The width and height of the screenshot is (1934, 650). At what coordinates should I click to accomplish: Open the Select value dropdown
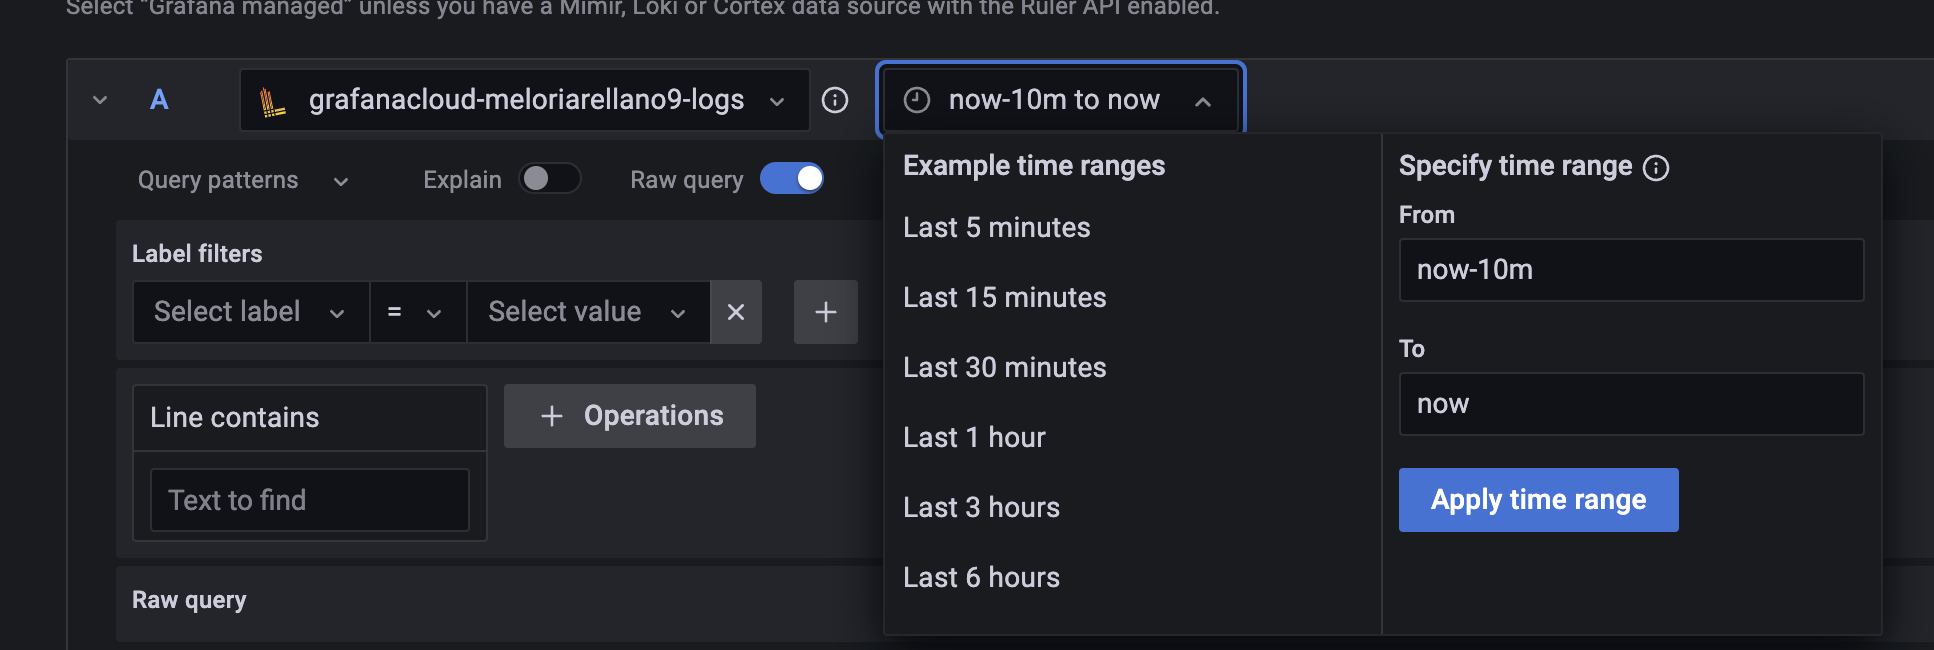point(588,312)
